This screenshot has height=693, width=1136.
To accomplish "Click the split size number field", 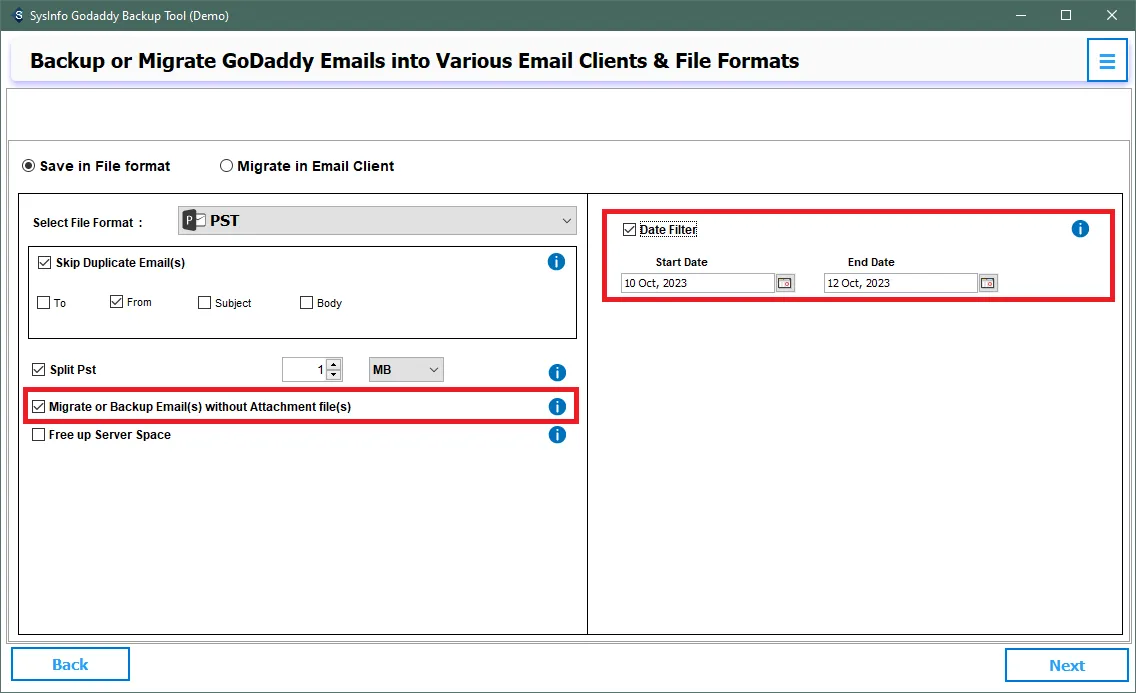I will [304, 369].
